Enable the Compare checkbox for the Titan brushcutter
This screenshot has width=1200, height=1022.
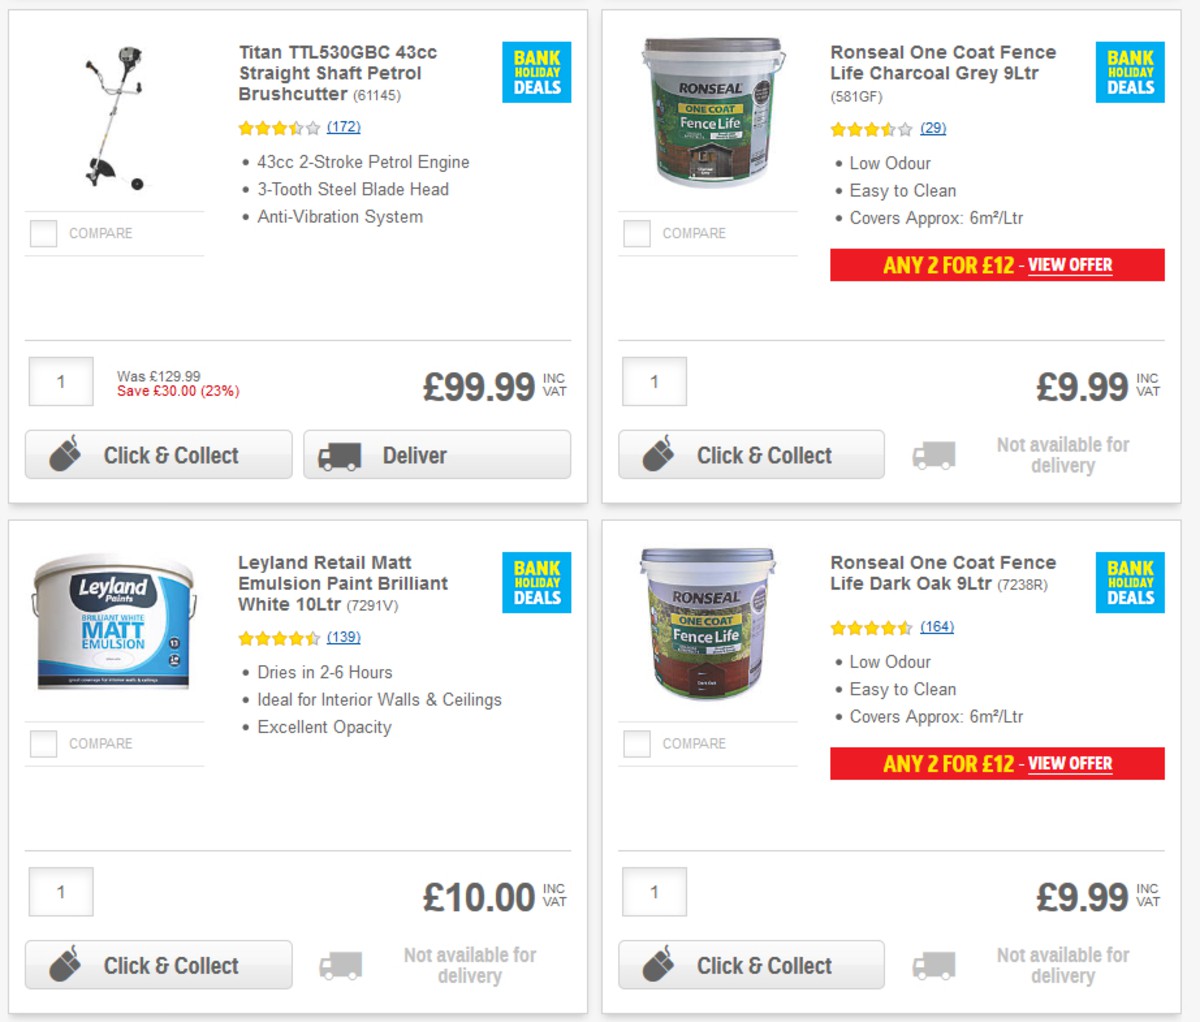tap(43, 233)
